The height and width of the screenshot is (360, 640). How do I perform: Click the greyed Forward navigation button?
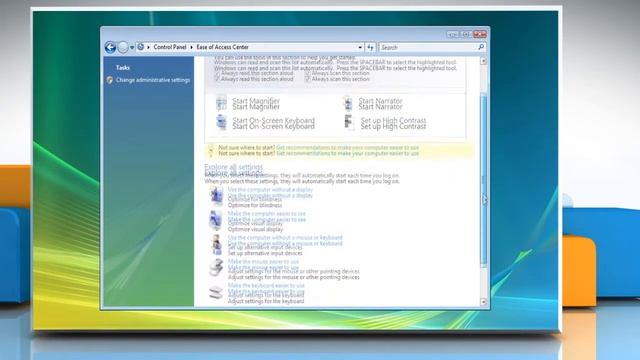pos(122,47)
